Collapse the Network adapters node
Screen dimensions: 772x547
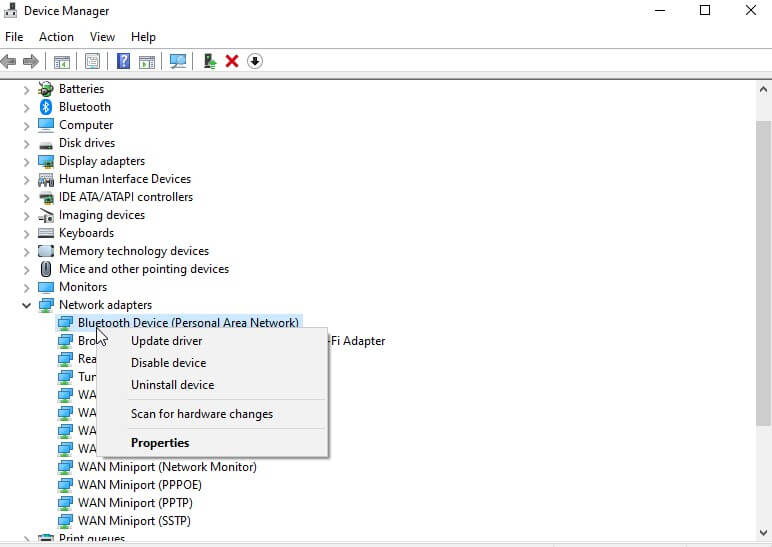click(x=26, y=306)
